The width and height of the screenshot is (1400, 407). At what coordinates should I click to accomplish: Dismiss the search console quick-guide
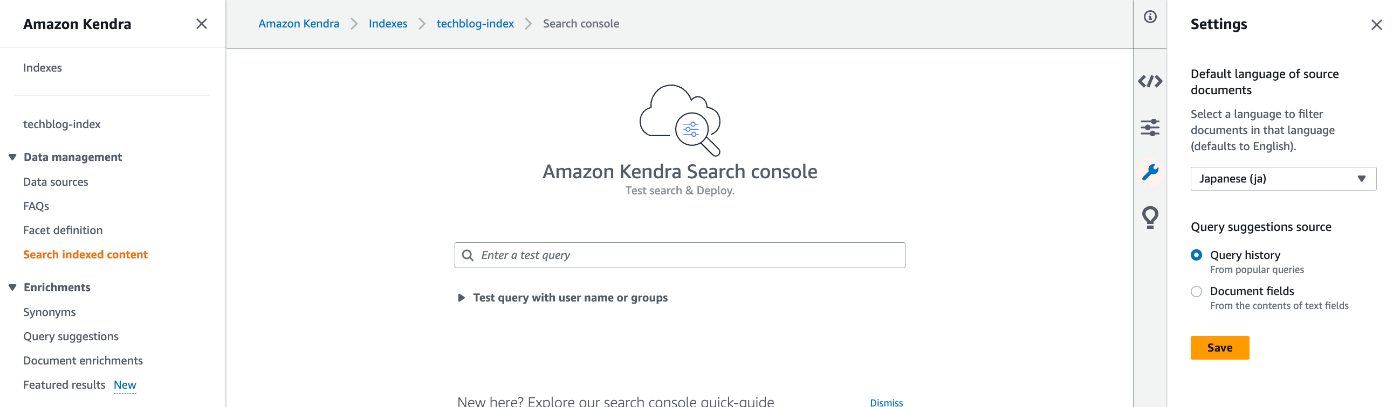click(886, 402)
